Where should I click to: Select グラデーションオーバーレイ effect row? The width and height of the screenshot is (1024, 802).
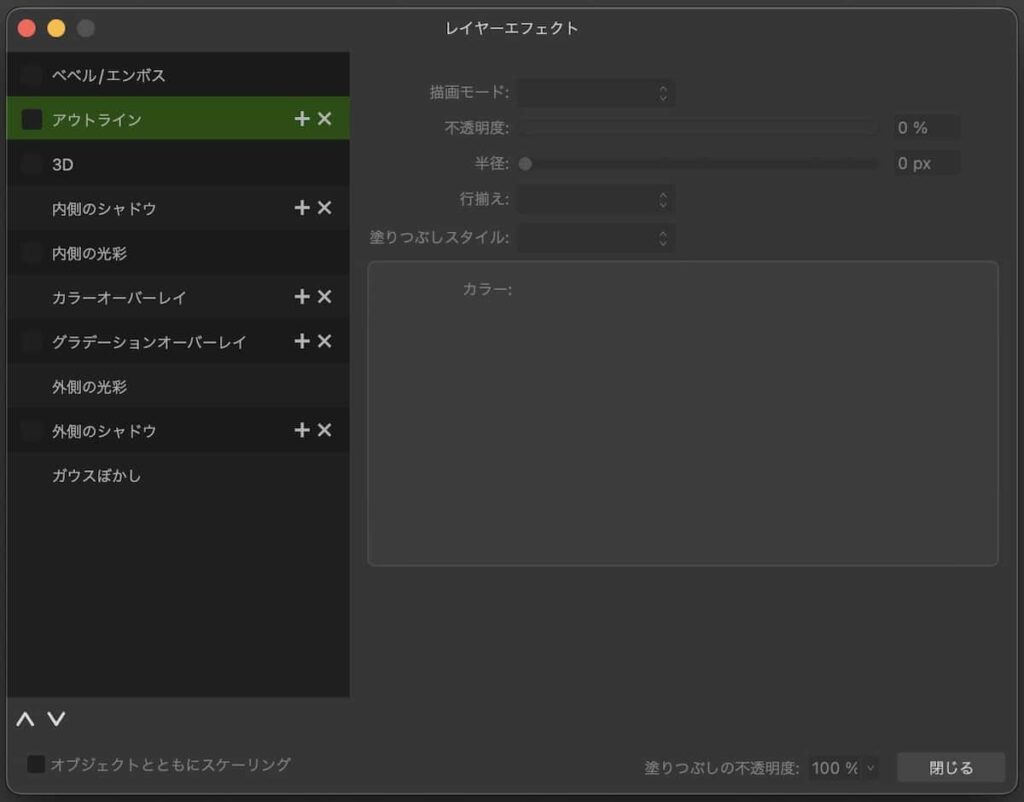pyautogui.click(x=178, y=342)
